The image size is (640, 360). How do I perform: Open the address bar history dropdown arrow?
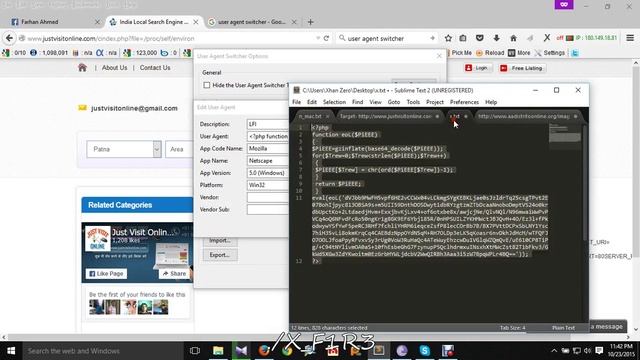(x=318, y=38)
